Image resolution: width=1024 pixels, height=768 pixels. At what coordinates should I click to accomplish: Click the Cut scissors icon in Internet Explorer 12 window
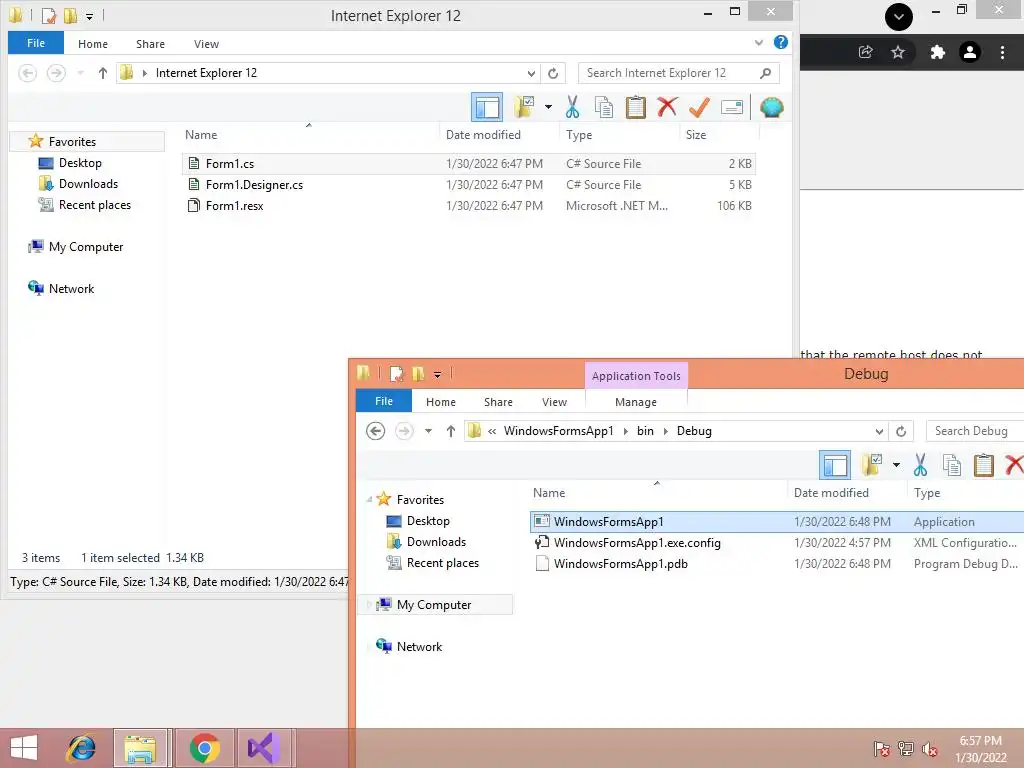pyautogui.click(x=572, y=107)
